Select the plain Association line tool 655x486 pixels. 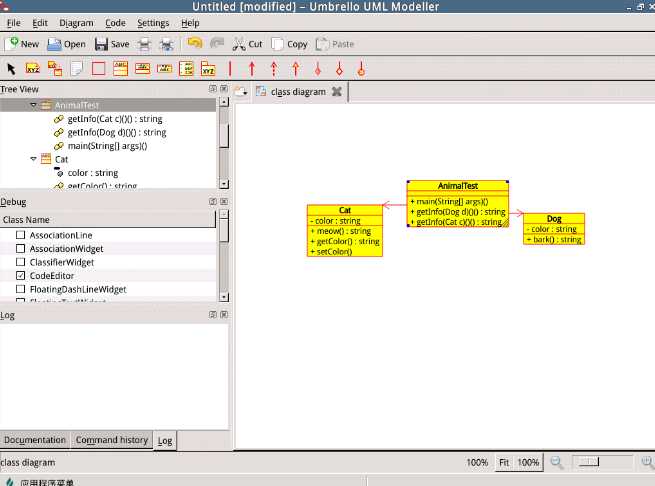pyautogui.click(x=230, y=69)
